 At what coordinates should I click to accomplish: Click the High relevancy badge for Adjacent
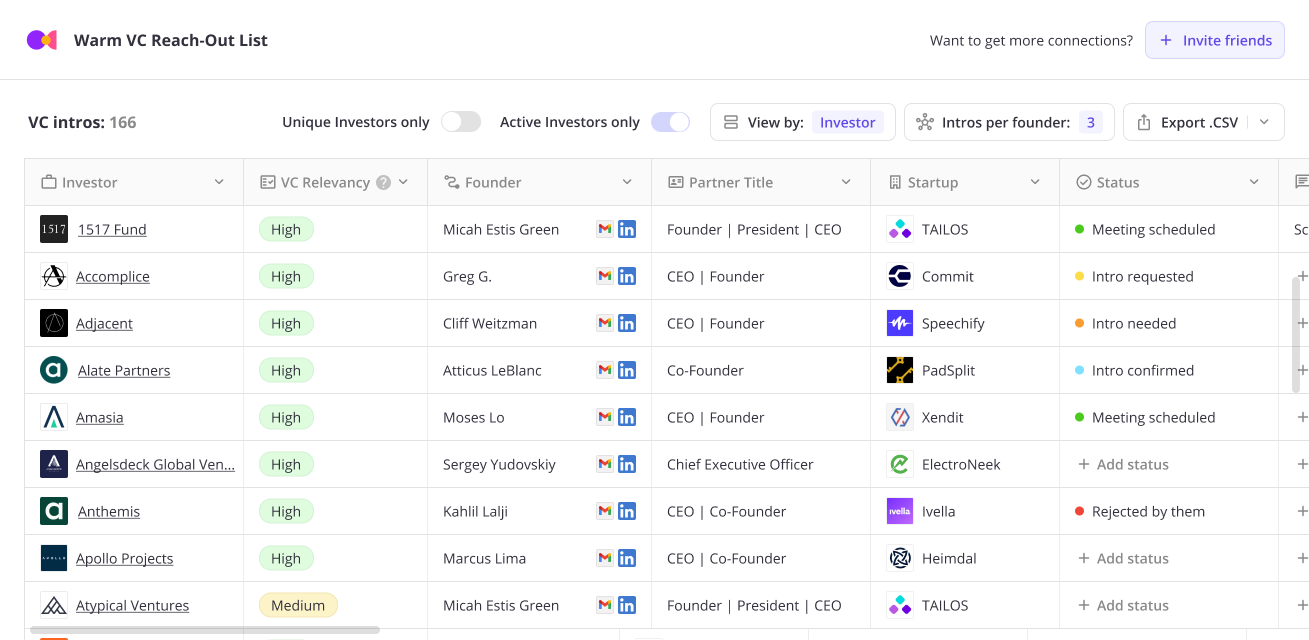[x=286, y=323]
